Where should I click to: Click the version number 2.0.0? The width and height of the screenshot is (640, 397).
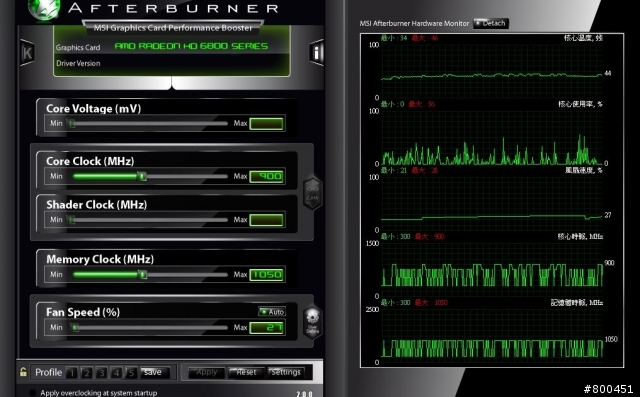click(304, 394)
